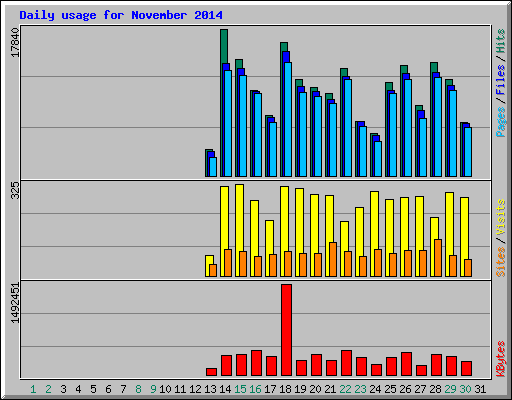This screenshot has width=512, height=400.
Task: Click day 13 on the x-axis
Action: click(x=210, y=389)
